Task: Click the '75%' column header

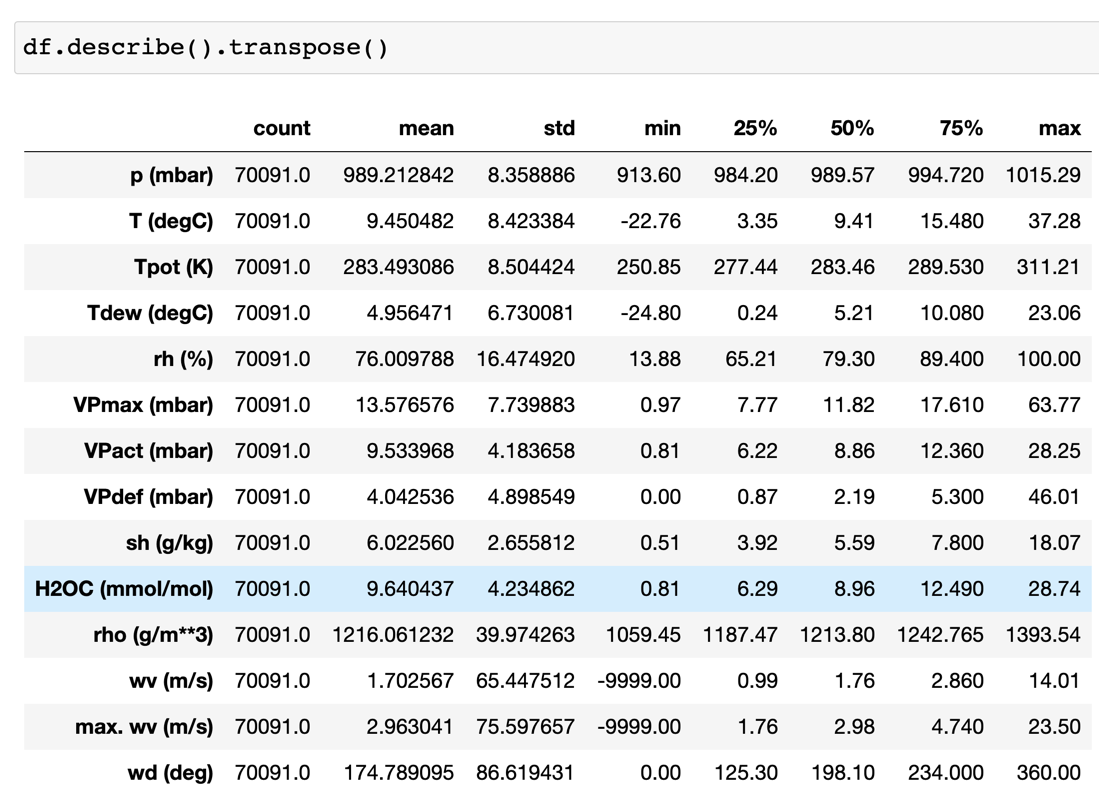Action: click(x=961, y=128)
